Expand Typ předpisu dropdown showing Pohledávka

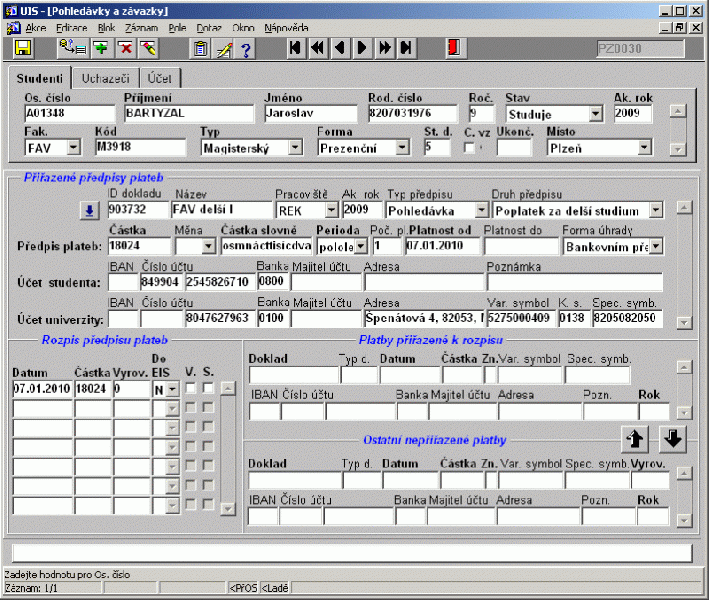coord(482,210)
